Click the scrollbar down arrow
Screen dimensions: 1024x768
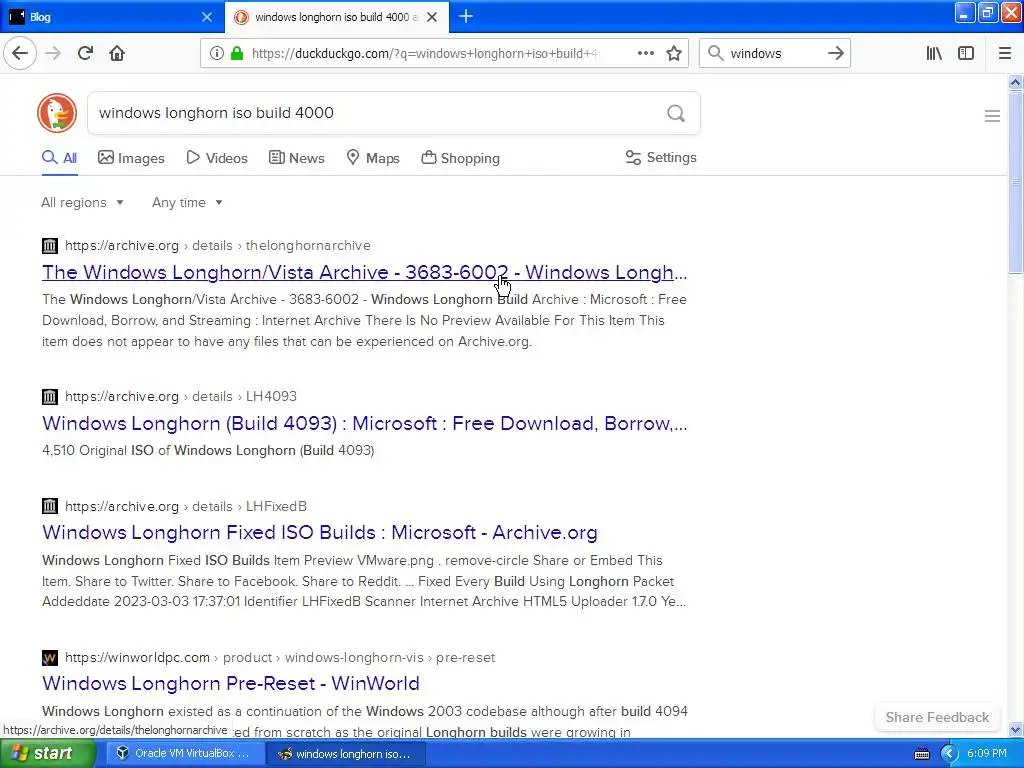point(1016,729)
